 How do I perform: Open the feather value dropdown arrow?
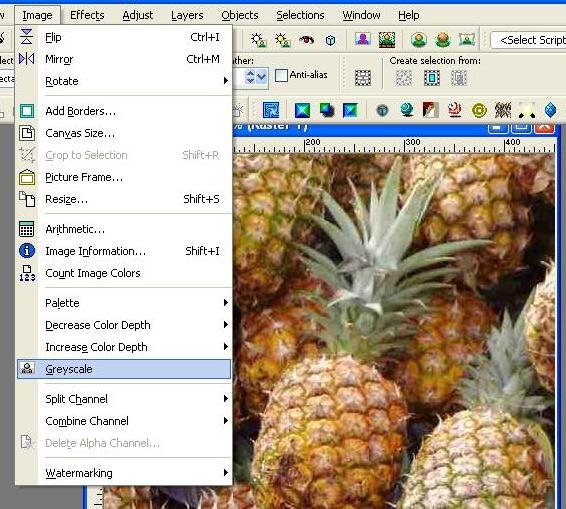coord(262,77)
